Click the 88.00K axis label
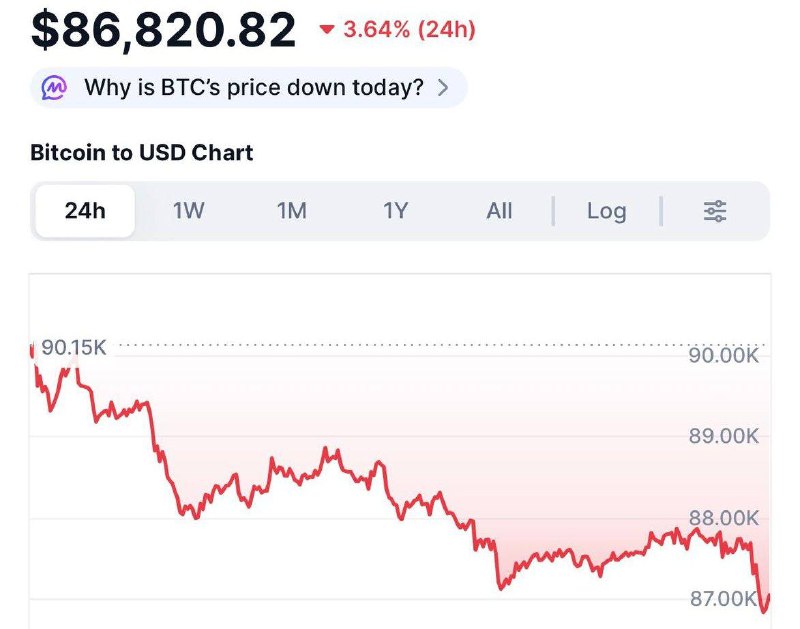This screenshot has width=800, height=629. point(724,518)
